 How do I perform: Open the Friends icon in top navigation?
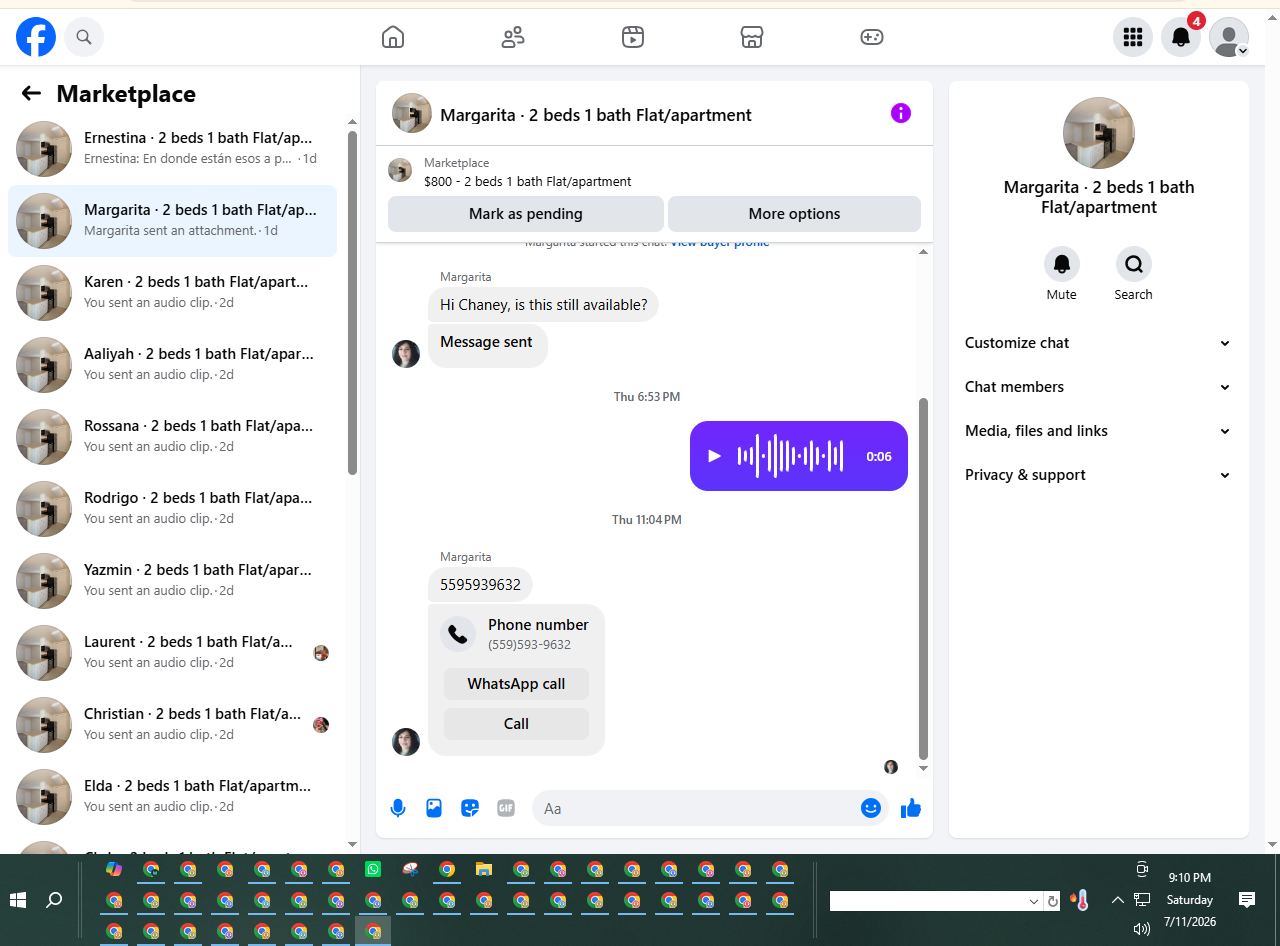click(513, 37)
